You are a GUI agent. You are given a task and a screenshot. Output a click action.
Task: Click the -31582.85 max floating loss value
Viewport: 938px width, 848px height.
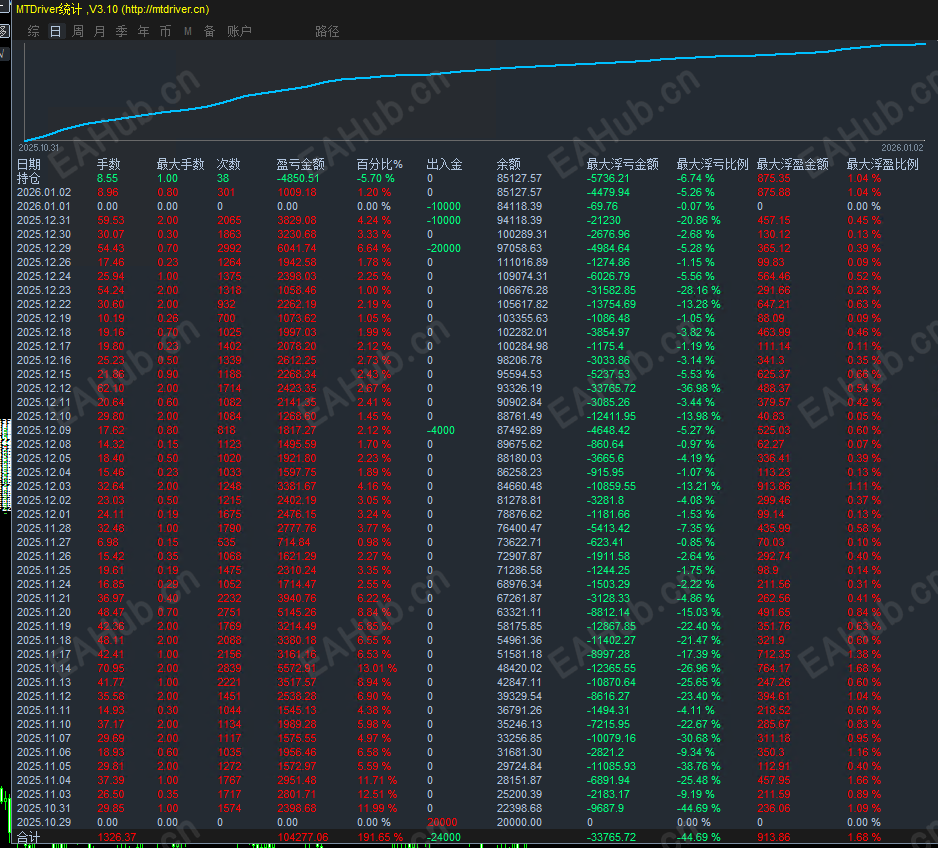[x=611, y=290]
